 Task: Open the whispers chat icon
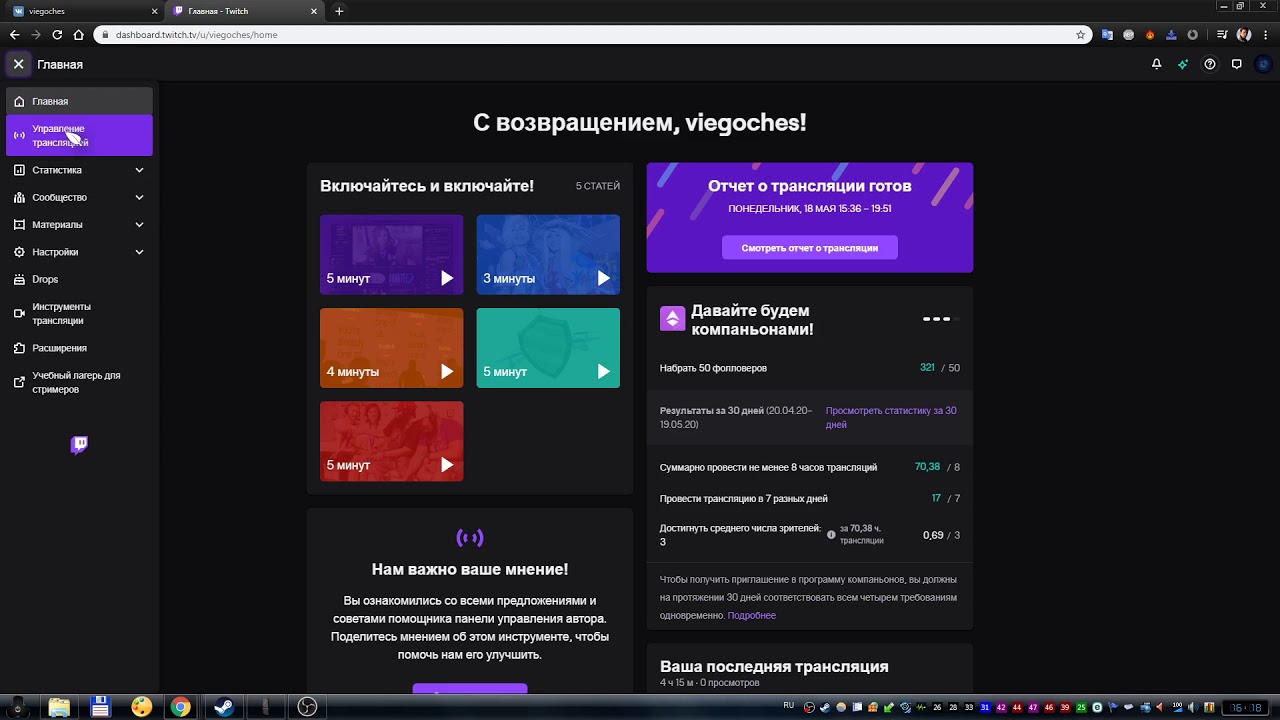1237,64
